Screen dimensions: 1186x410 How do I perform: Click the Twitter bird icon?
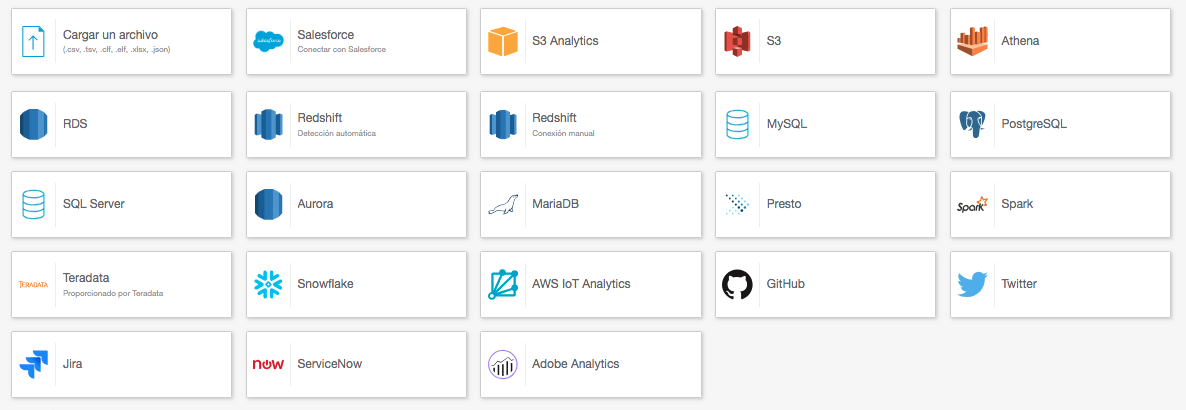pos(972,284)
